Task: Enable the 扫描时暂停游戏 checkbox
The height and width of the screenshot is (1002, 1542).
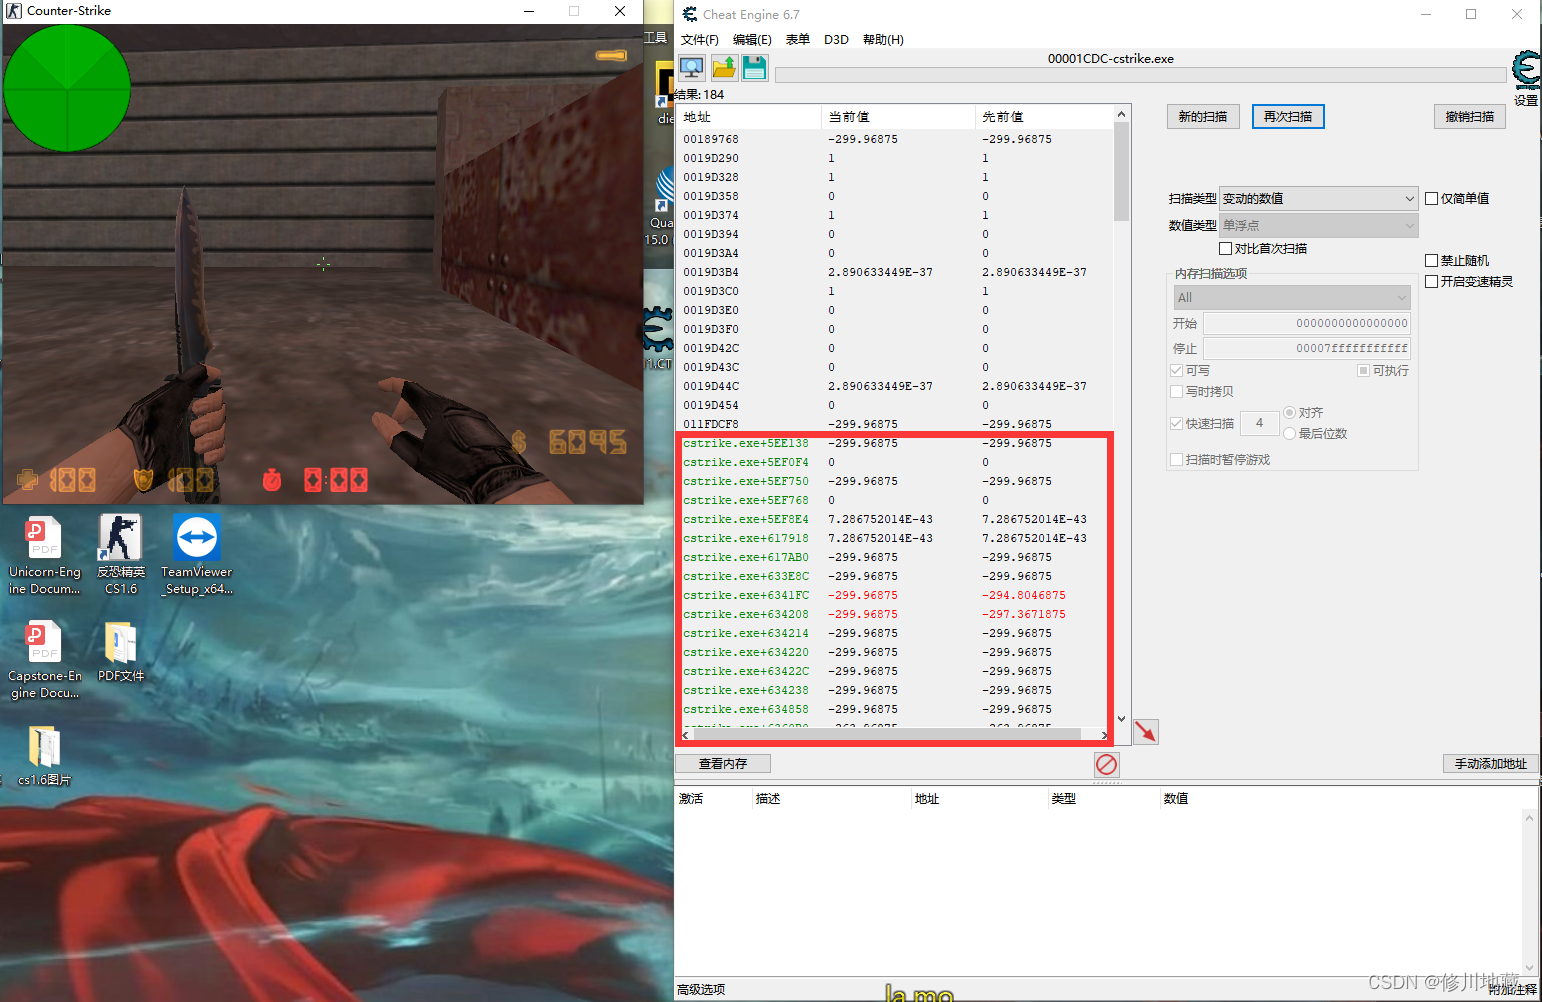Action: [1176, 459]
